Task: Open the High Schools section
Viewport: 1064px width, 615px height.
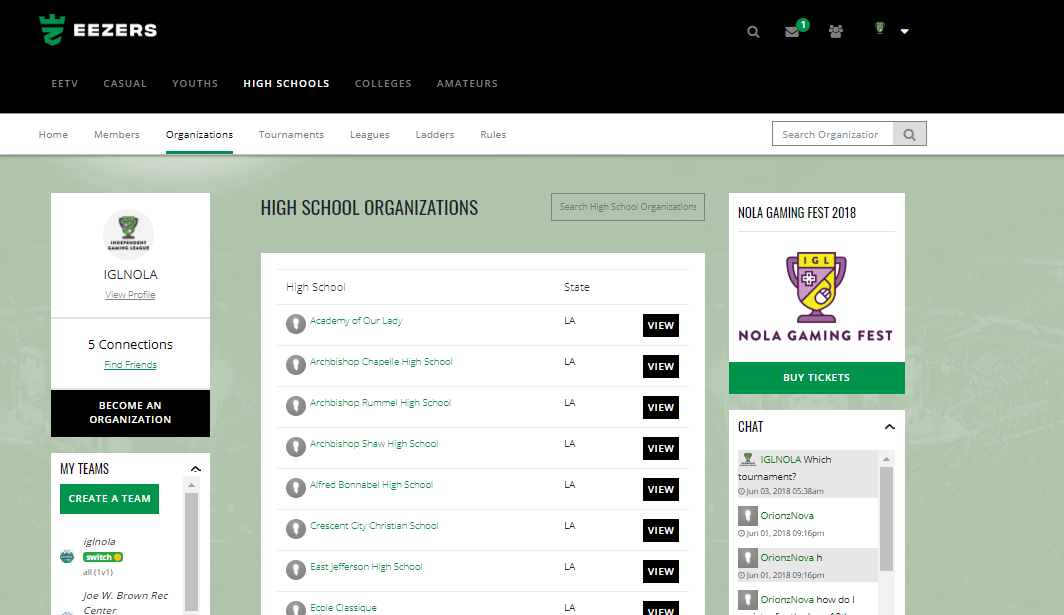Action: click(x=286, y=83)
